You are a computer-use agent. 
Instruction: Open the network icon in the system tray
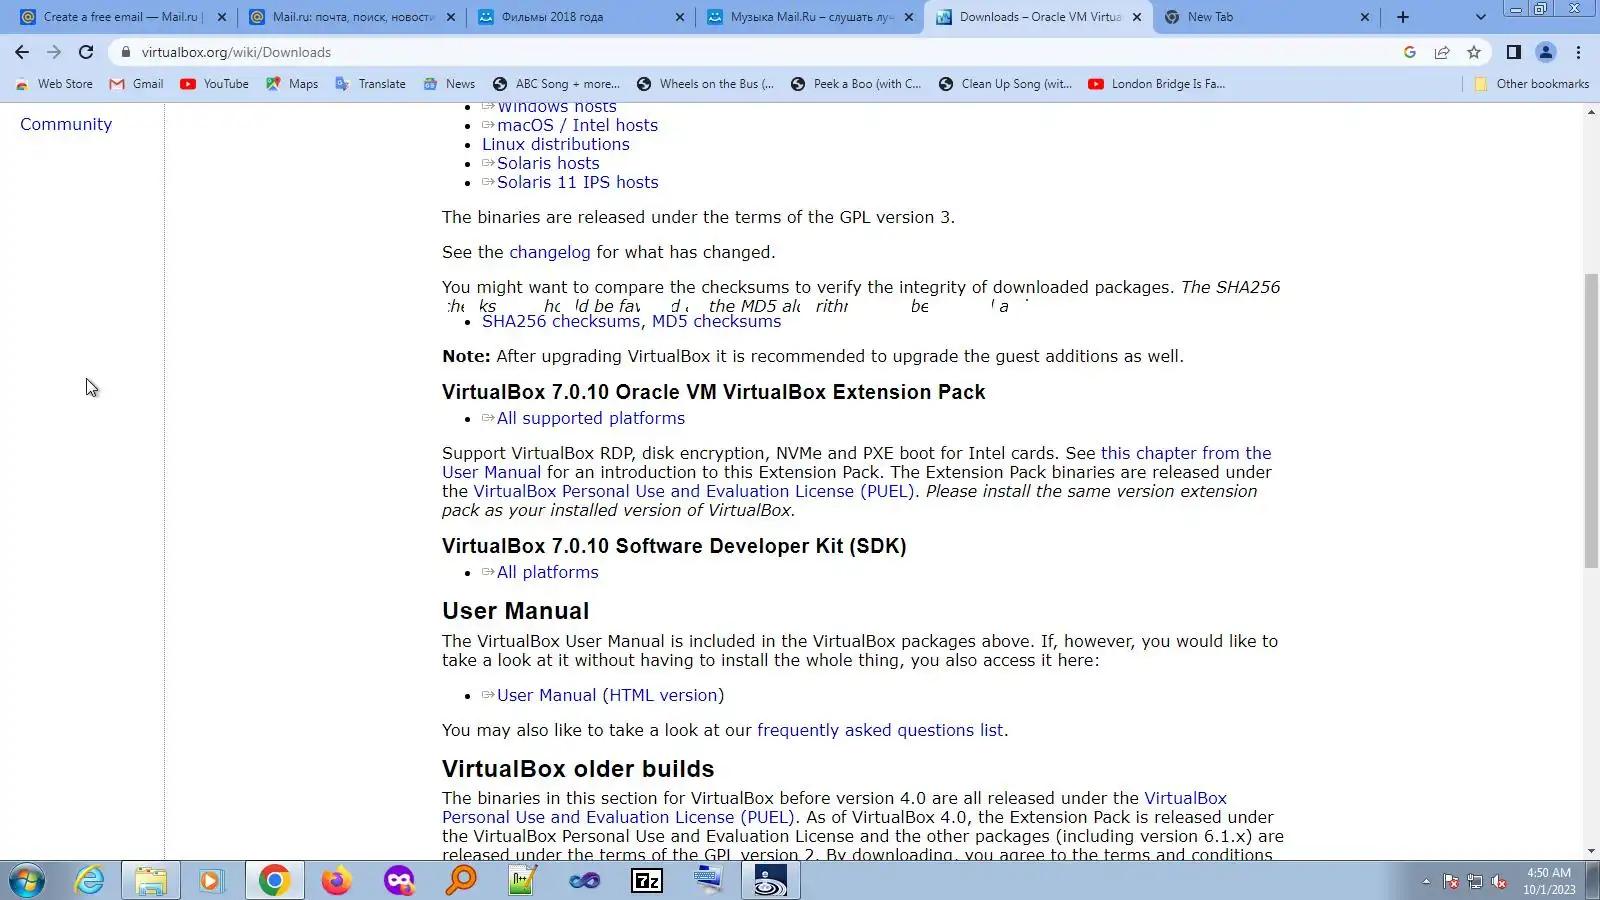click(1475, 882)
